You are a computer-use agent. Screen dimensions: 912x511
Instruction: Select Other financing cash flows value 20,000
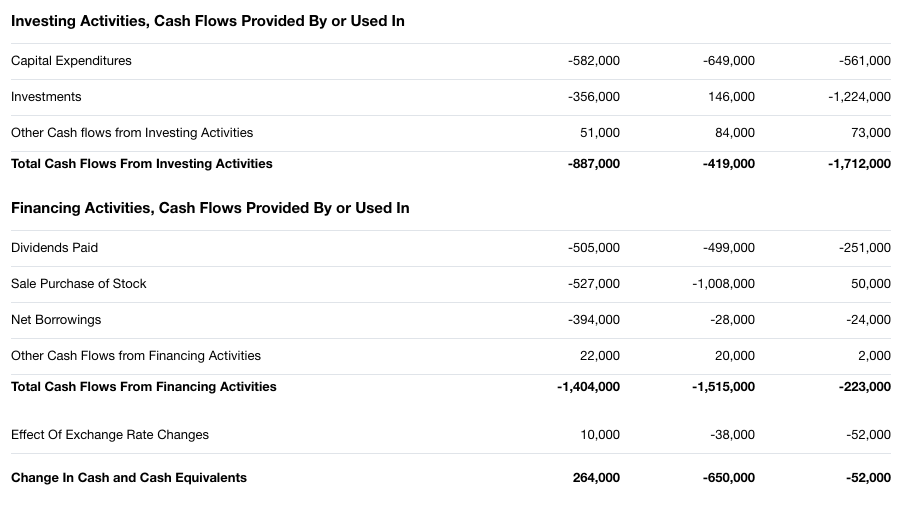pyautogui.click(x=735, y=356)
